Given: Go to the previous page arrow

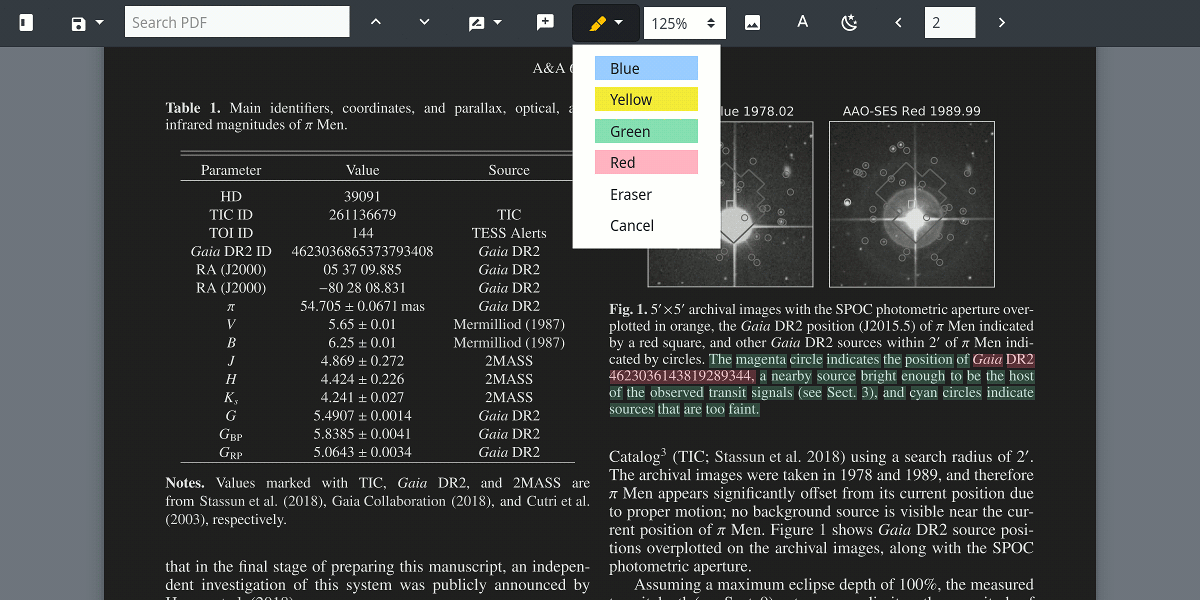Looking at the screenshot, I should pyautogui.click(x=898, y=22).
